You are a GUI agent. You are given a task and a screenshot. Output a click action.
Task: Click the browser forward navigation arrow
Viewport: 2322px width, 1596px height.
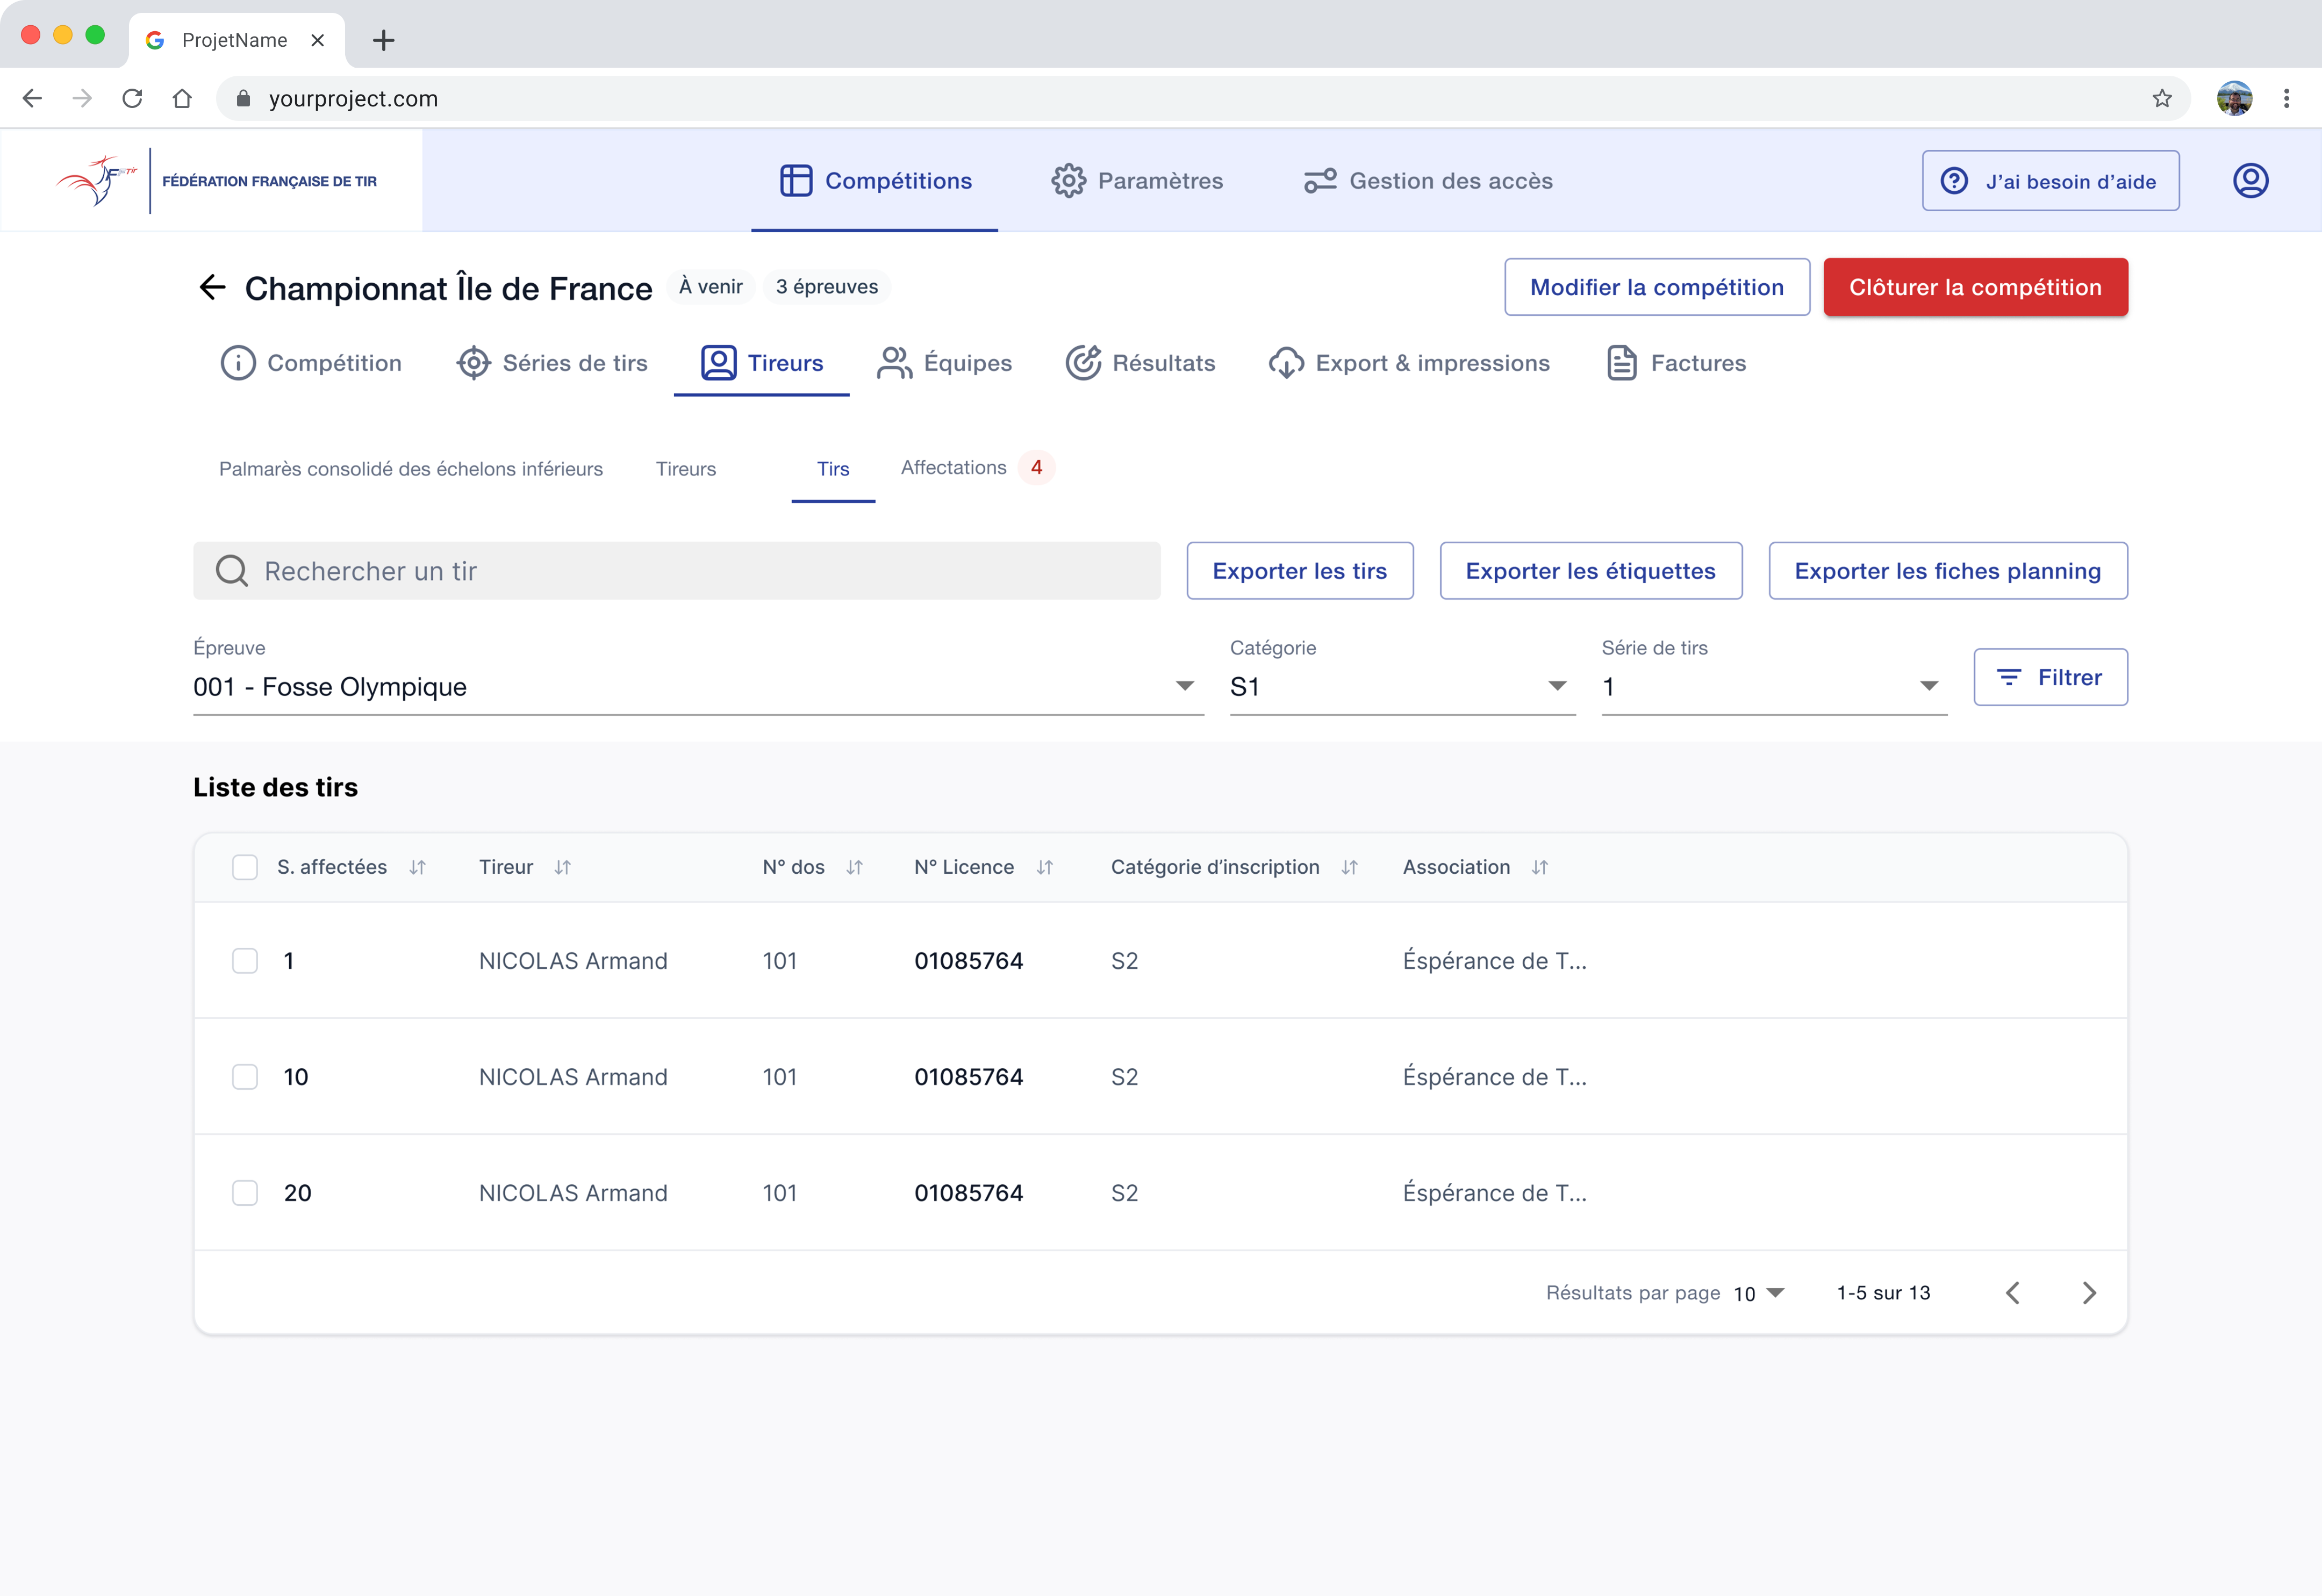[82, 98]
